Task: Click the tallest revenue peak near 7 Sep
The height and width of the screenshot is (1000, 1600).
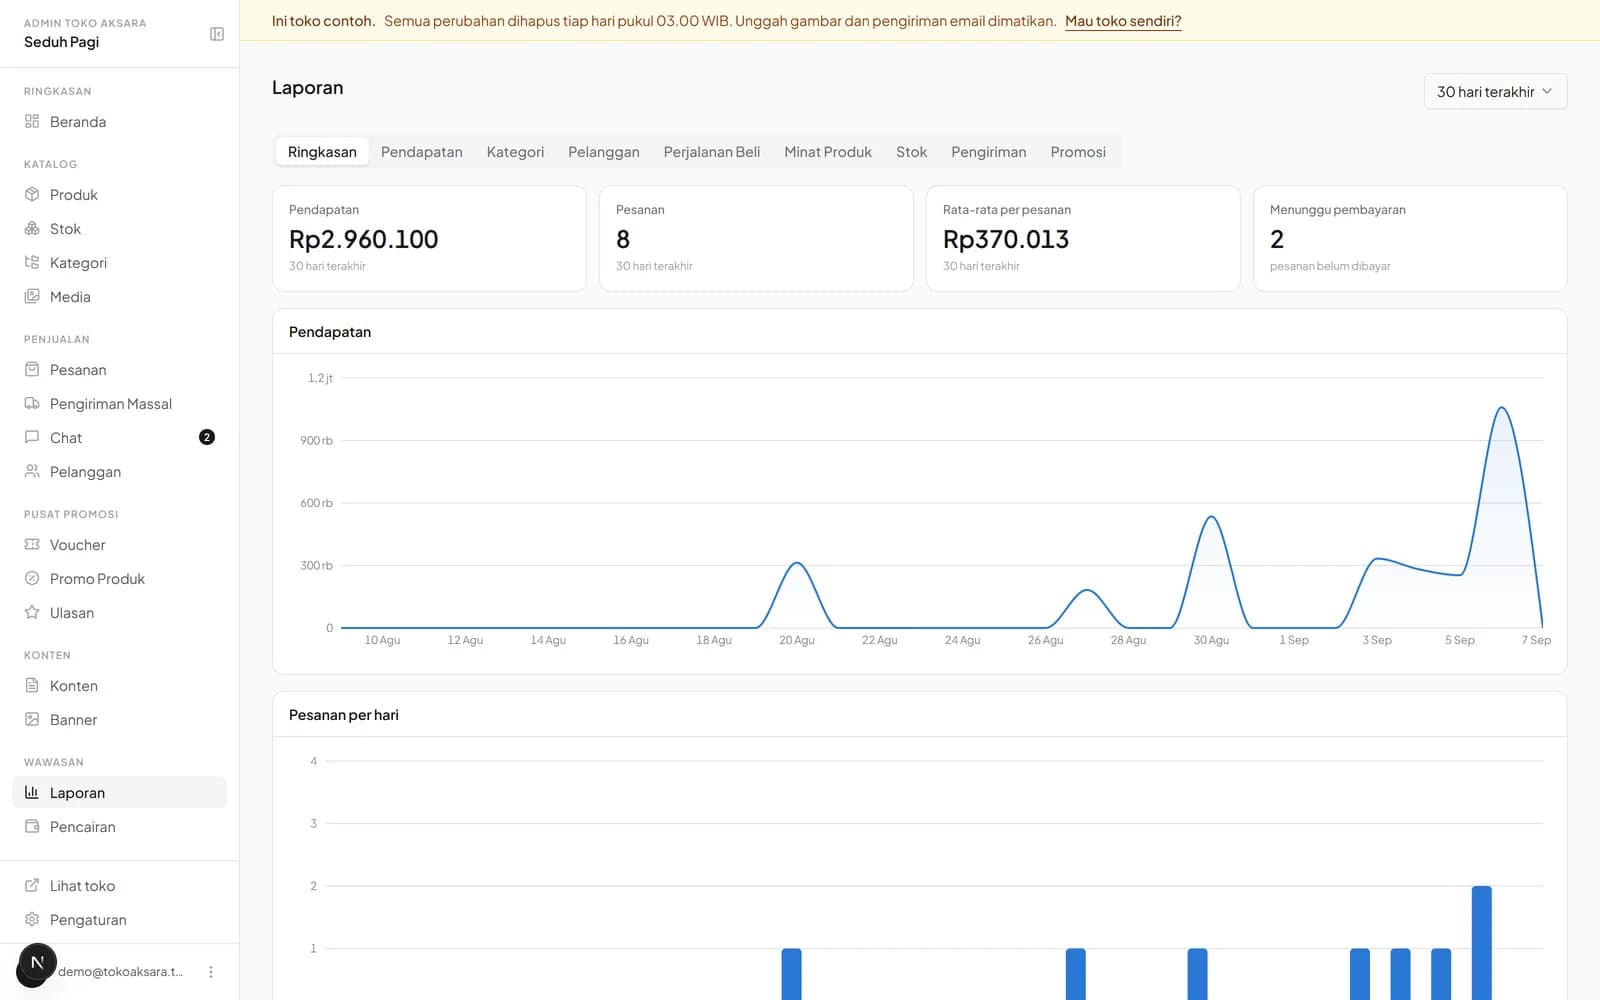Action: coord(1501,408)
